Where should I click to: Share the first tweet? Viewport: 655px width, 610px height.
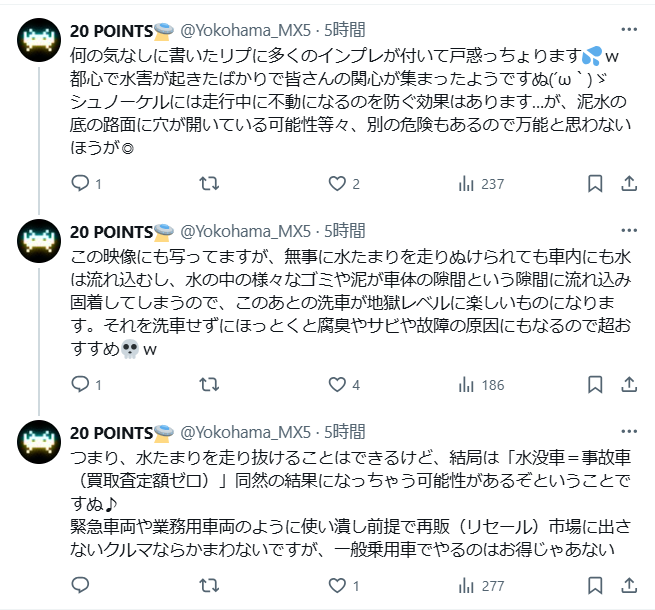pos(629,183)
